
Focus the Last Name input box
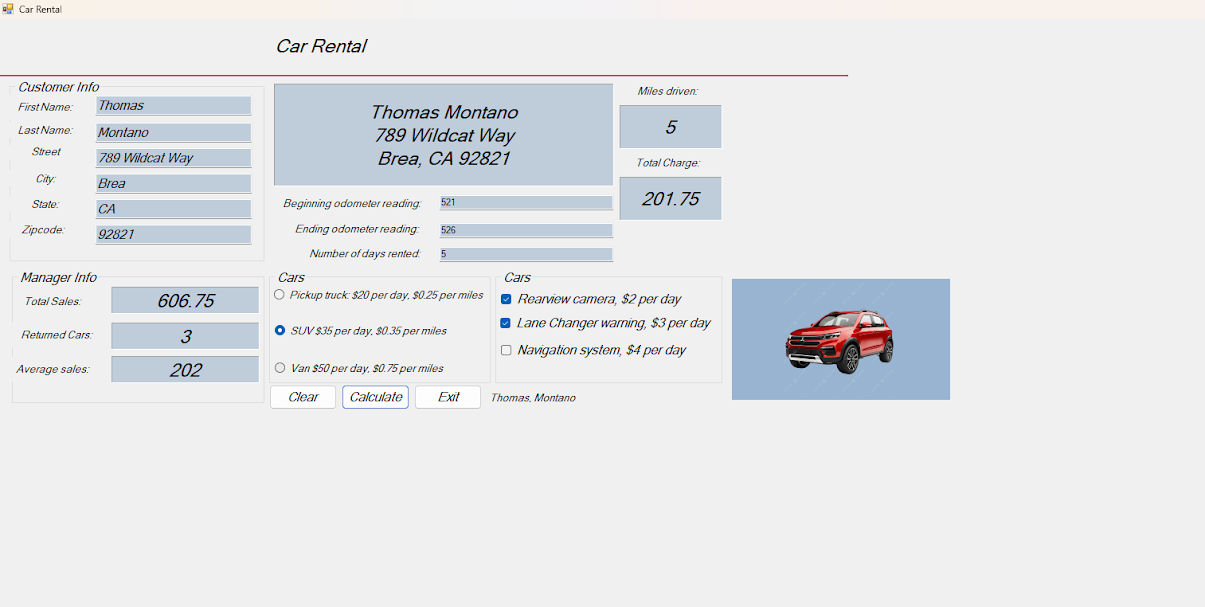(173, 132)
